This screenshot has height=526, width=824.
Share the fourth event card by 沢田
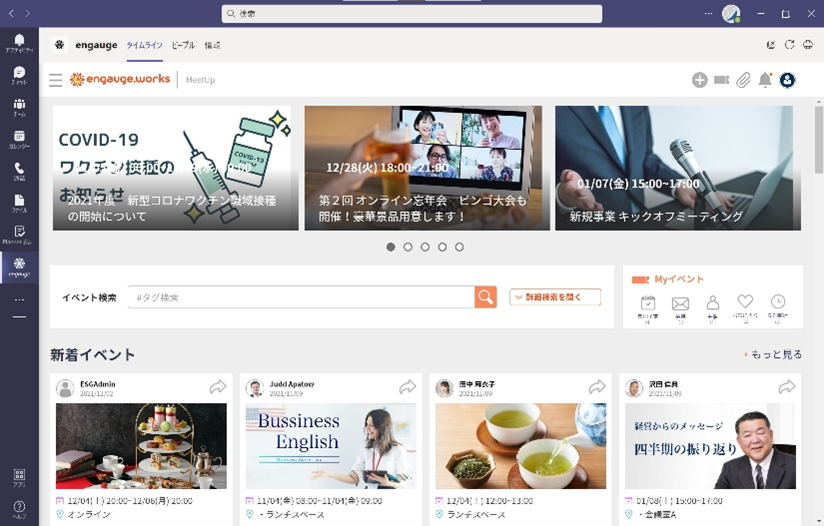point(787,388)
